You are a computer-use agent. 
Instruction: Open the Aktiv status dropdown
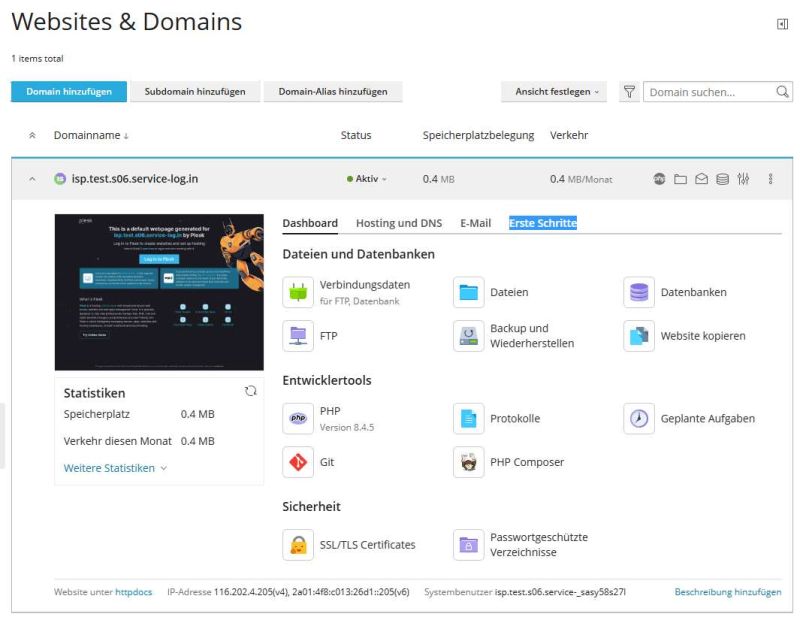pos(366,179)
